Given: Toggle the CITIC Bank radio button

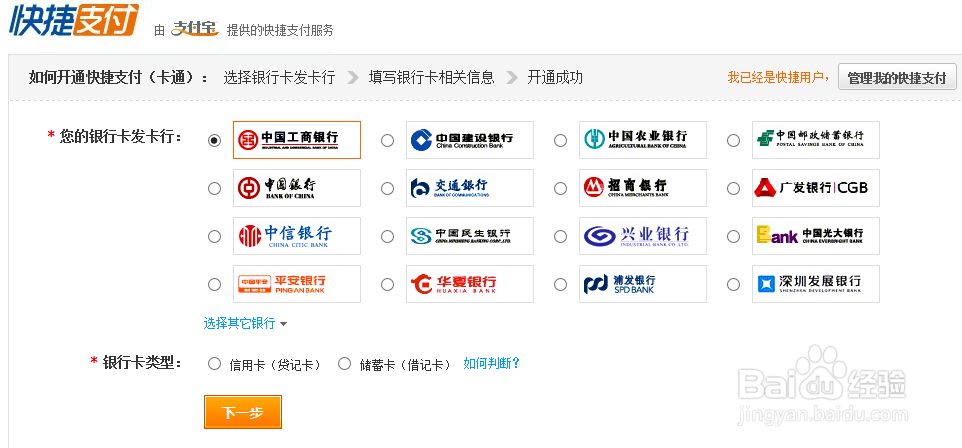Looking at the screenshot, I should (214, 236).
